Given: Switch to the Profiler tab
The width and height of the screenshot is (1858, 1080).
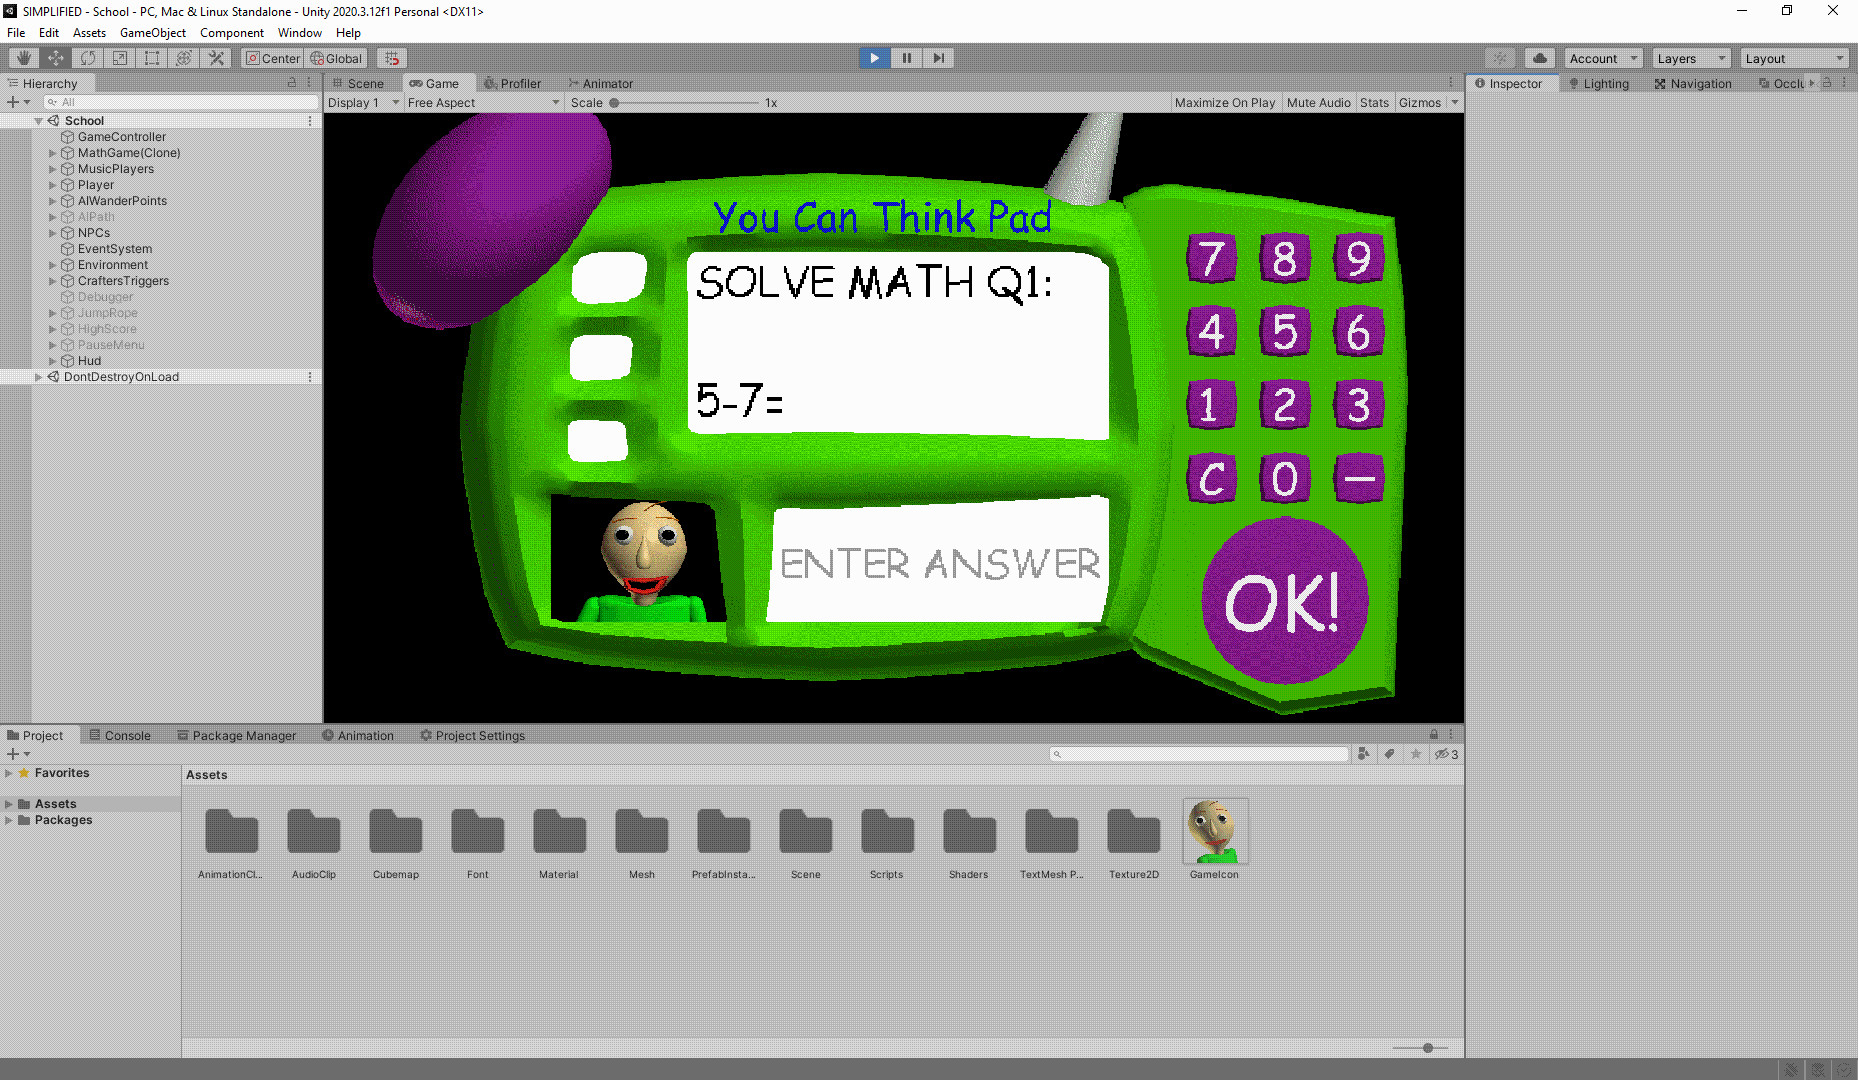Looking at the screenshot, I should [512, 83].
